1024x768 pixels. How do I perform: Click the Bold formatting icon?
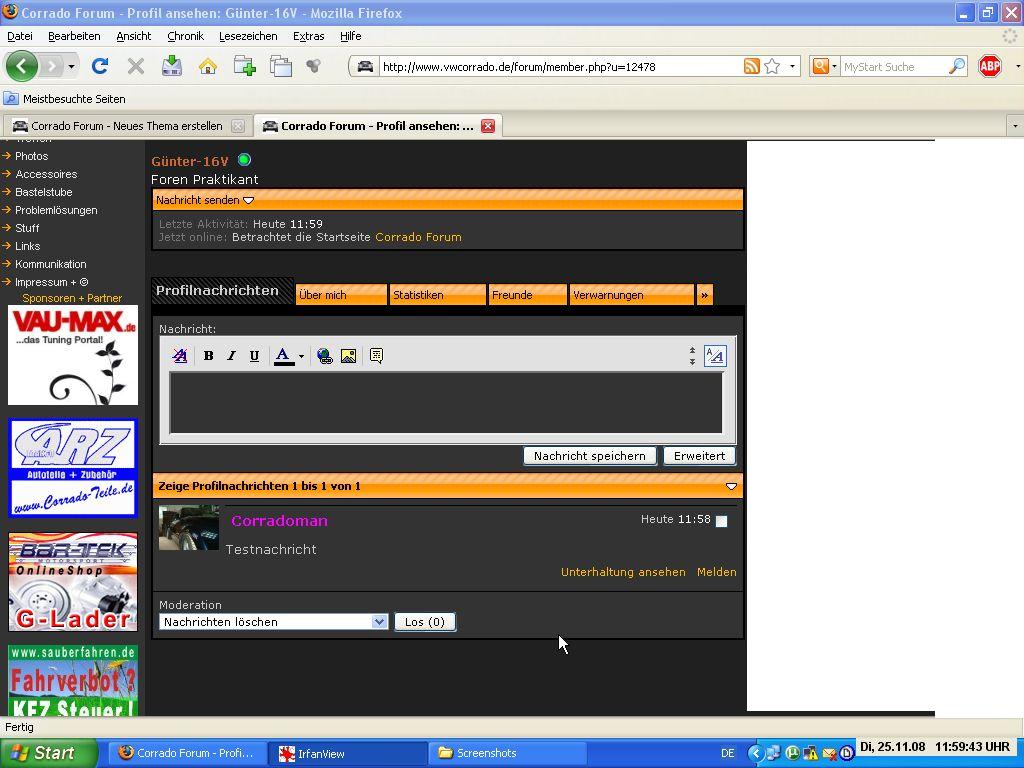[x=208, y=356]
